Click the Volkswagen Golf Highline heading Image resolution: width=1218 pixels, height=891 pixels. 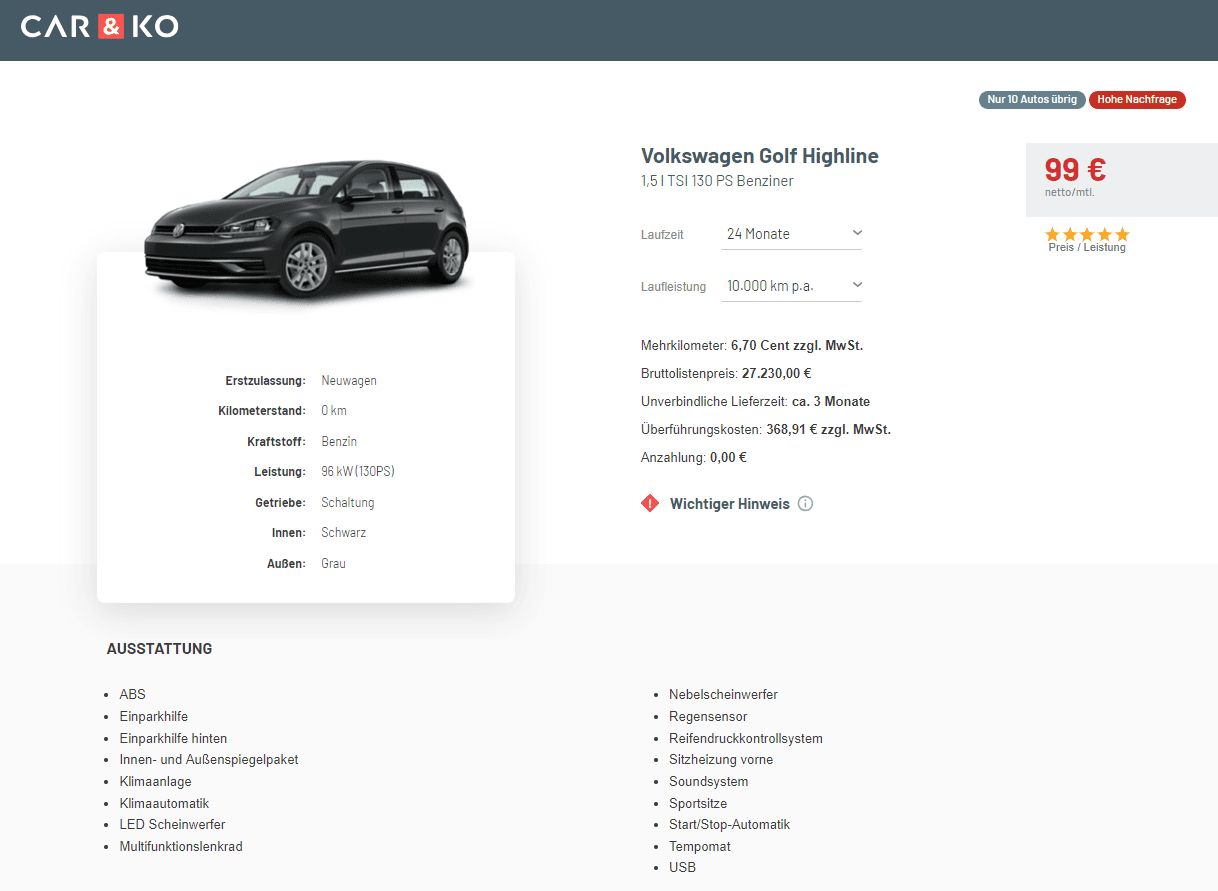[x=760, y=156]
